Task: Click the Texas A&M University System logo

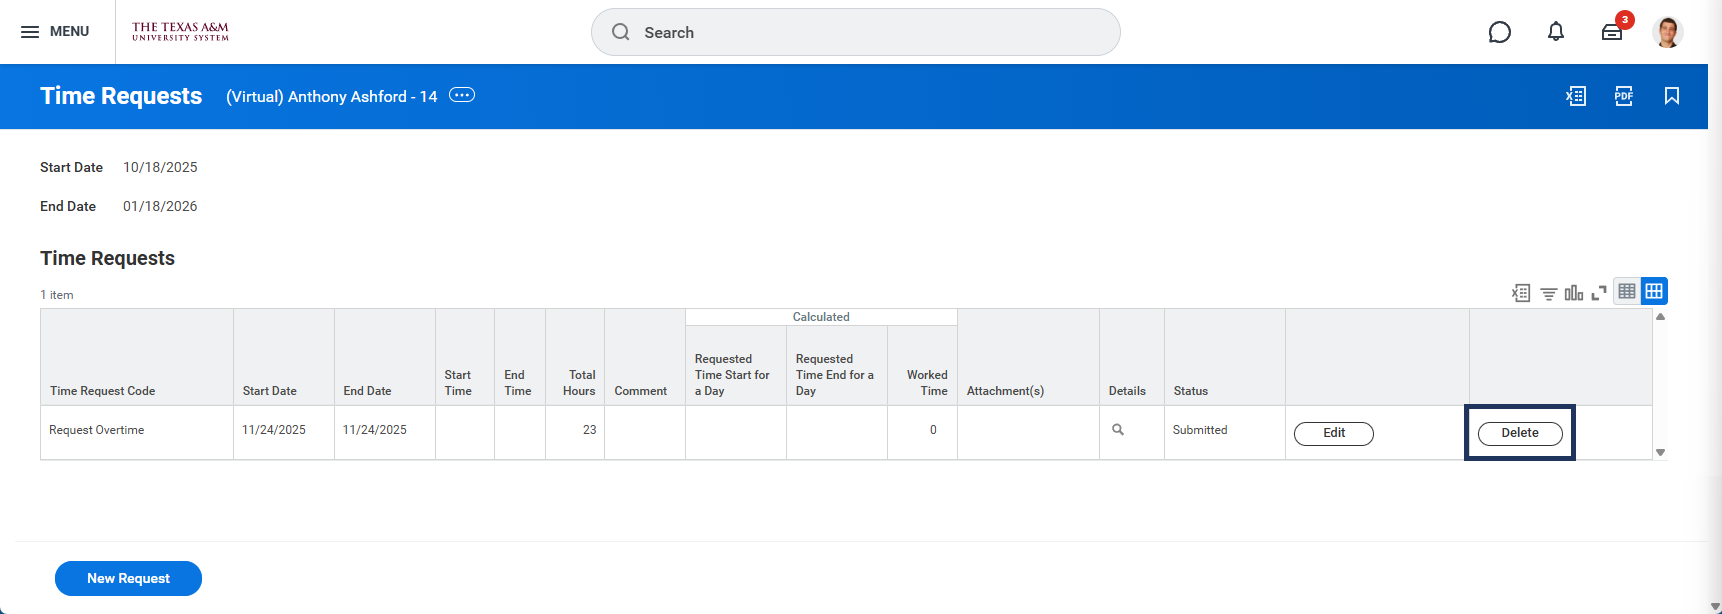Action: 180,32
